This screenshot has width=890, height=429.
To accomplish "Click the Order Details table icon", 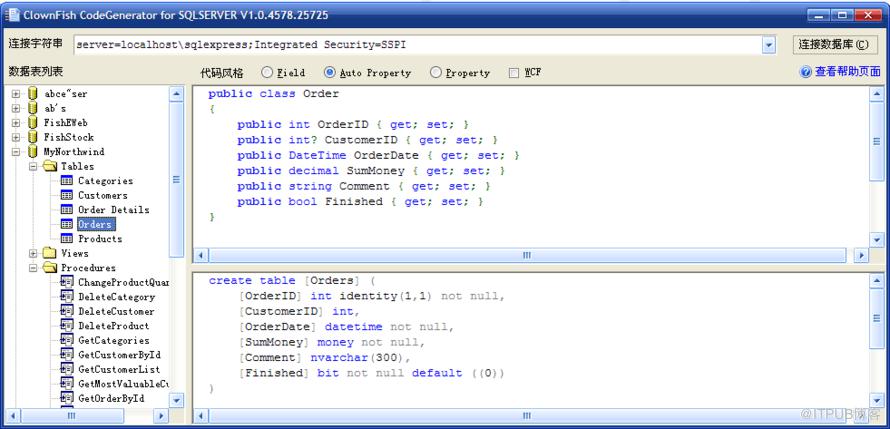I will click(66, 209).
